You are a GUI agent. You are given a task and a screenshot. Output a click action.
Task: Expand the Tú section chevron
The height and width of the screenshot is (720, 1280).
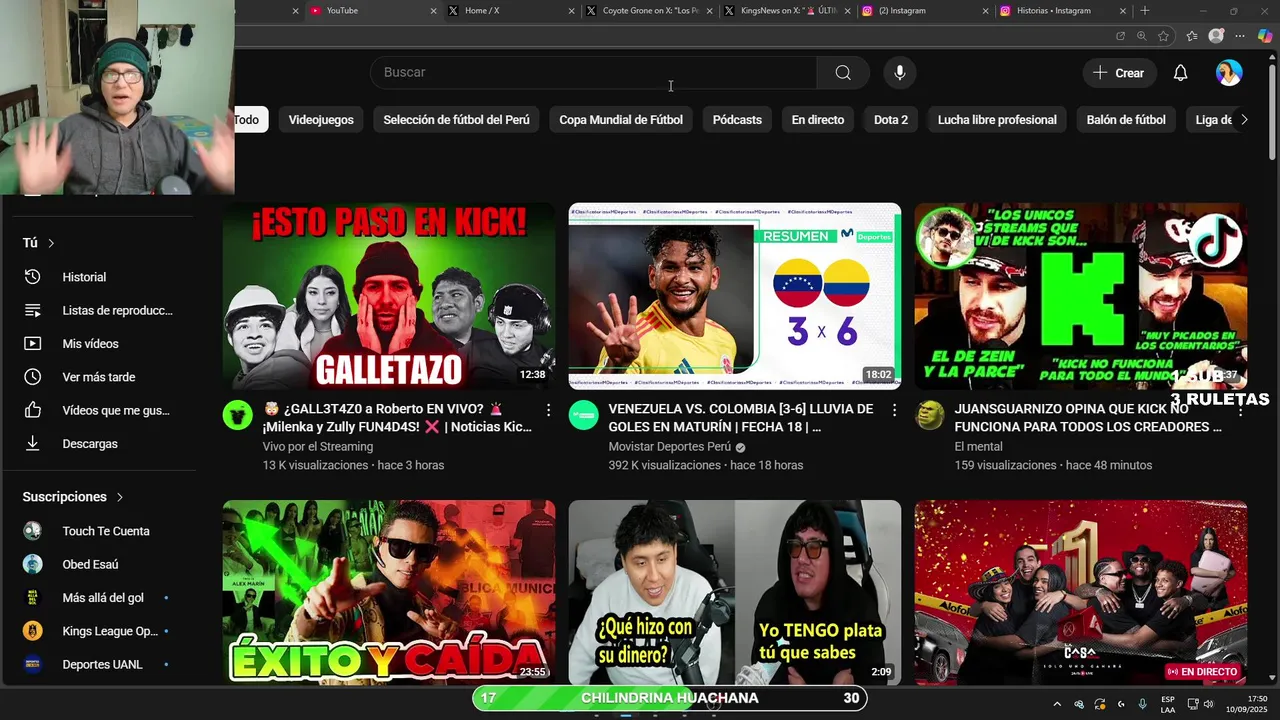51,243
